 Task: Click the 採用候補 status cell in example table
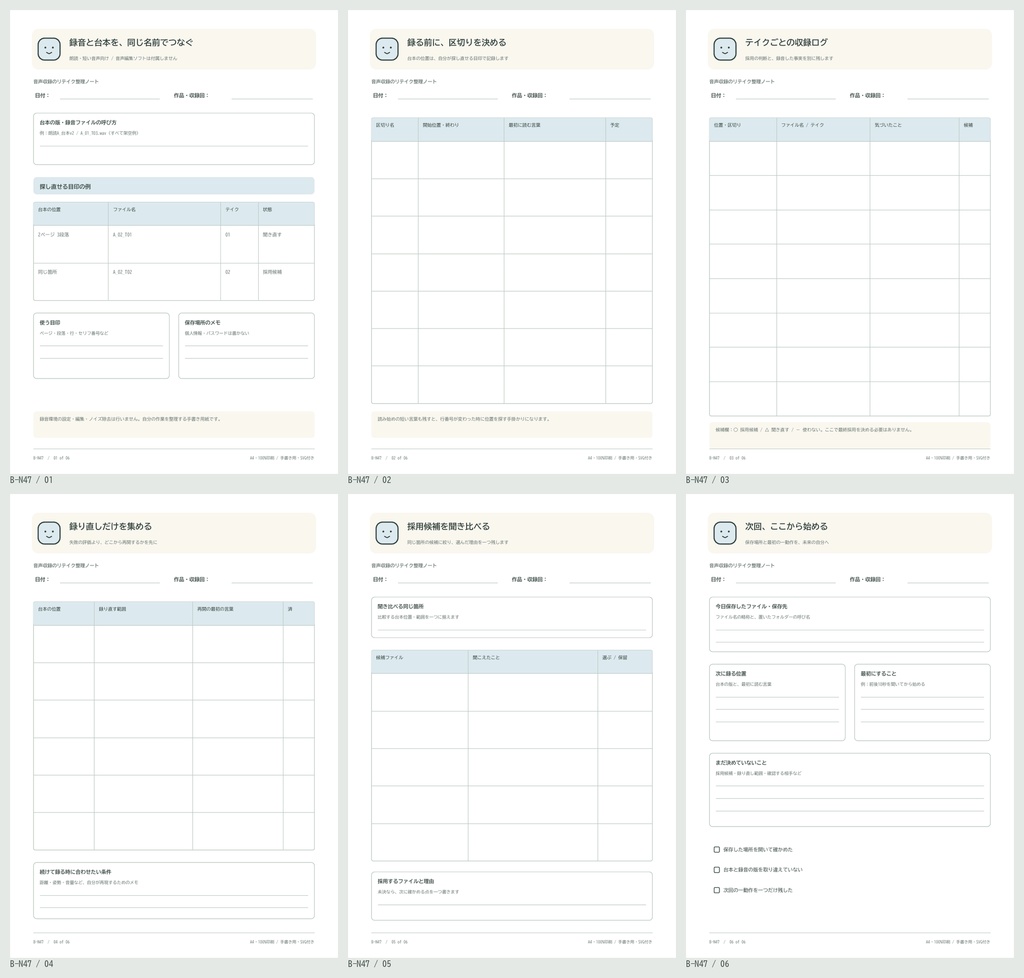286,281
